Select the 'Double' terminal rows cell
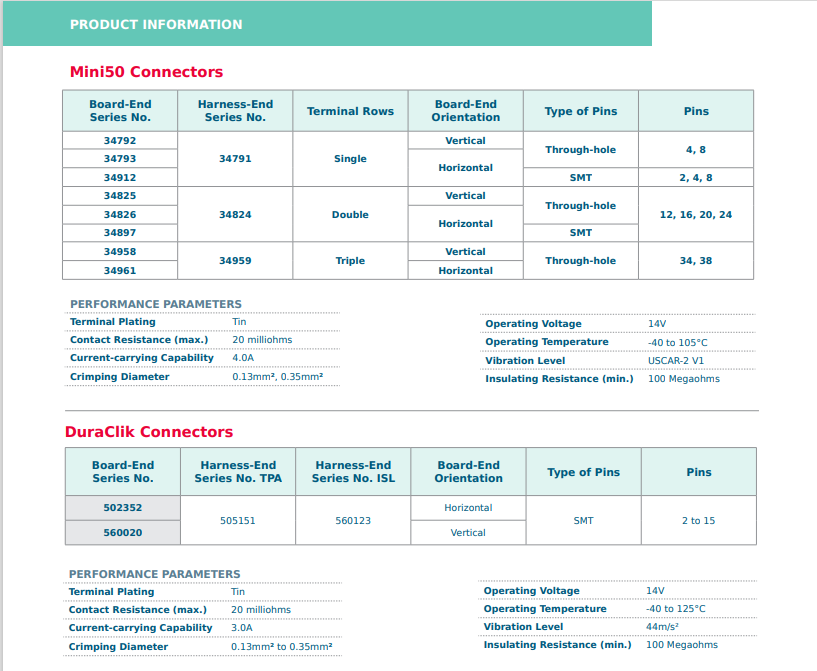The width and height of the screenshot is (817, 671). coord(350,215)
